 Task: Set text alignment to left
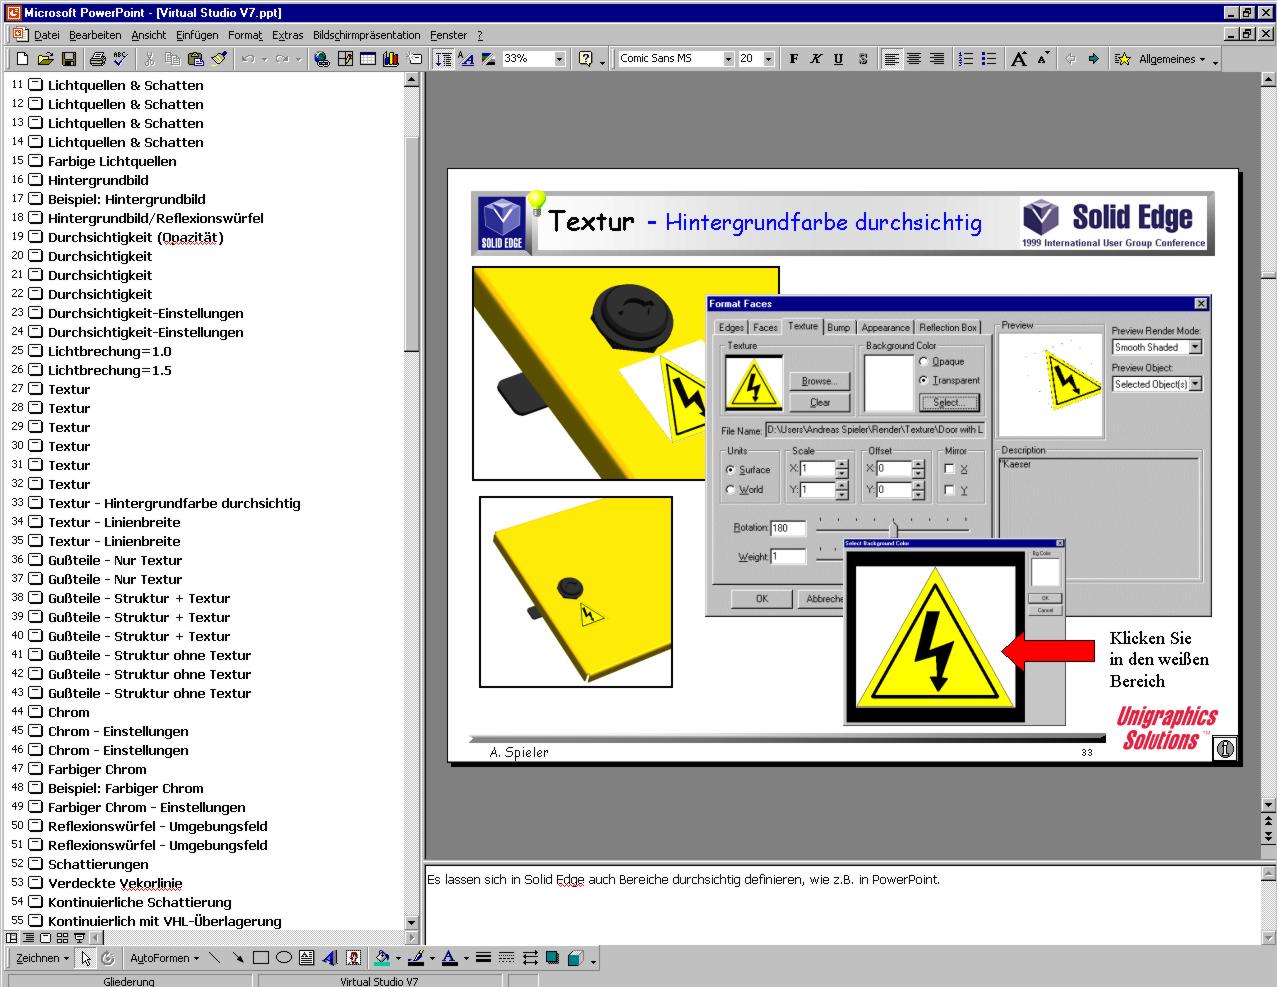pos(891,59)
